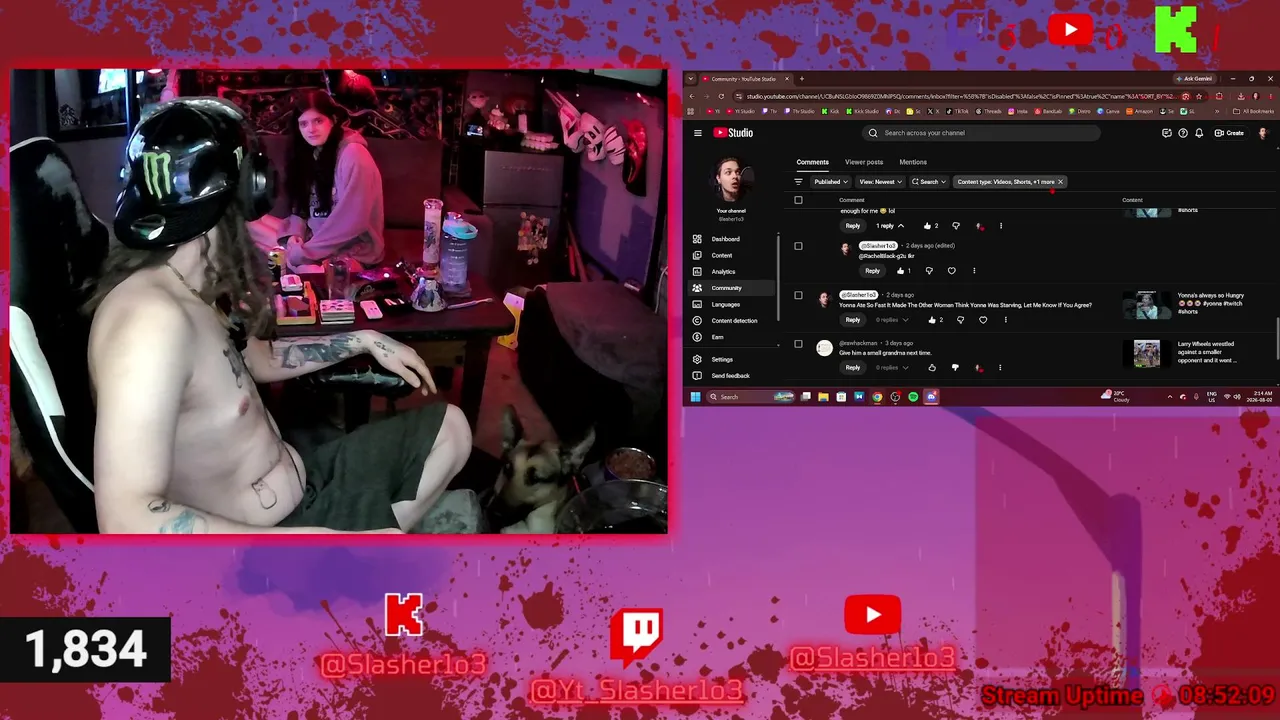Open the Chrome tab search chevron
The image size is (1280, 720).
(690, 79)
